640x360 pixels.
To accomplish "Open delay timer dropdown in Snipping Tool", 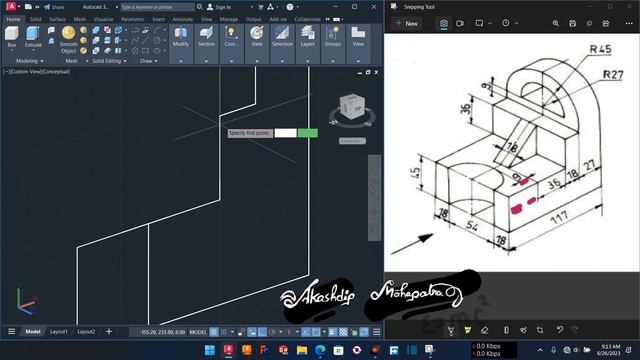I will 516,23.
